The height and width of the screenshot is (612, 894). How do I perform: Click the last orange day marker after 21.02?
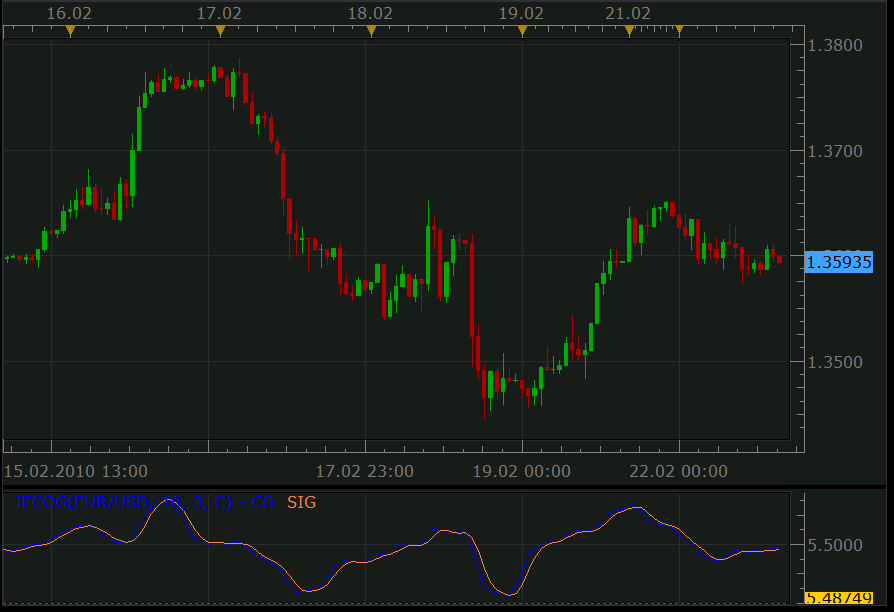click(679, 31)
